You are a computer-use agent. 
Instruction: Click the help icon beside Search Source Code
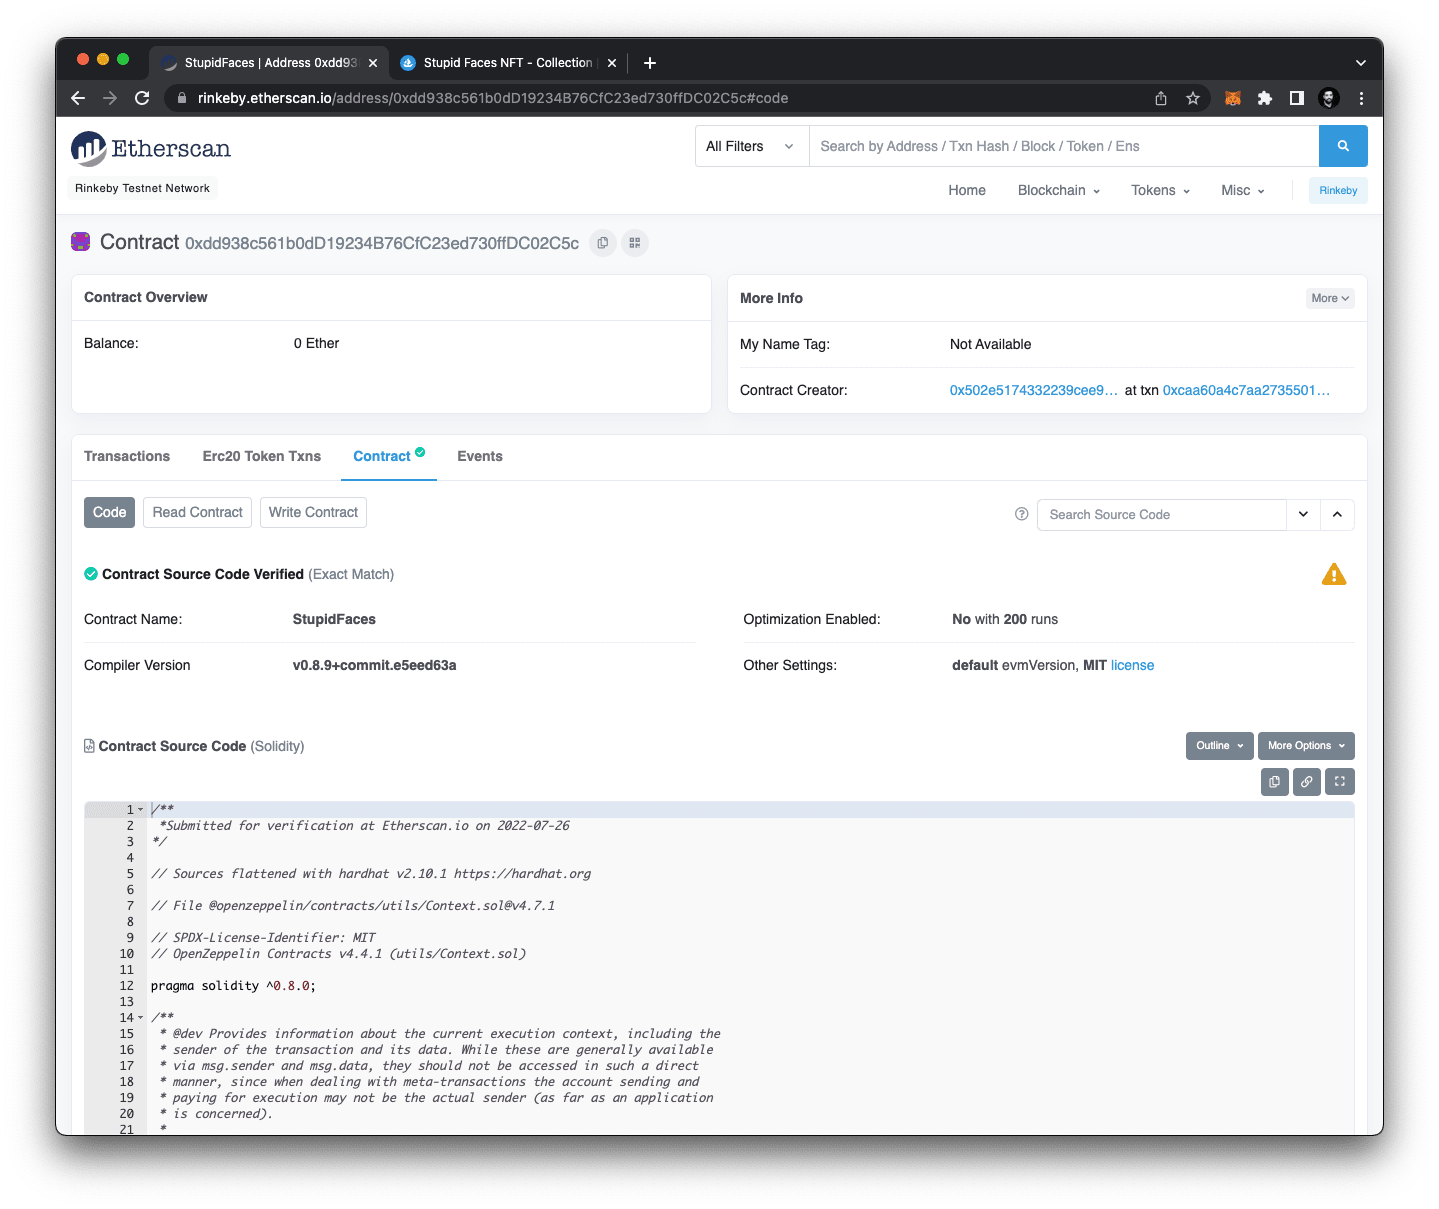click(x=1021, y=514)
